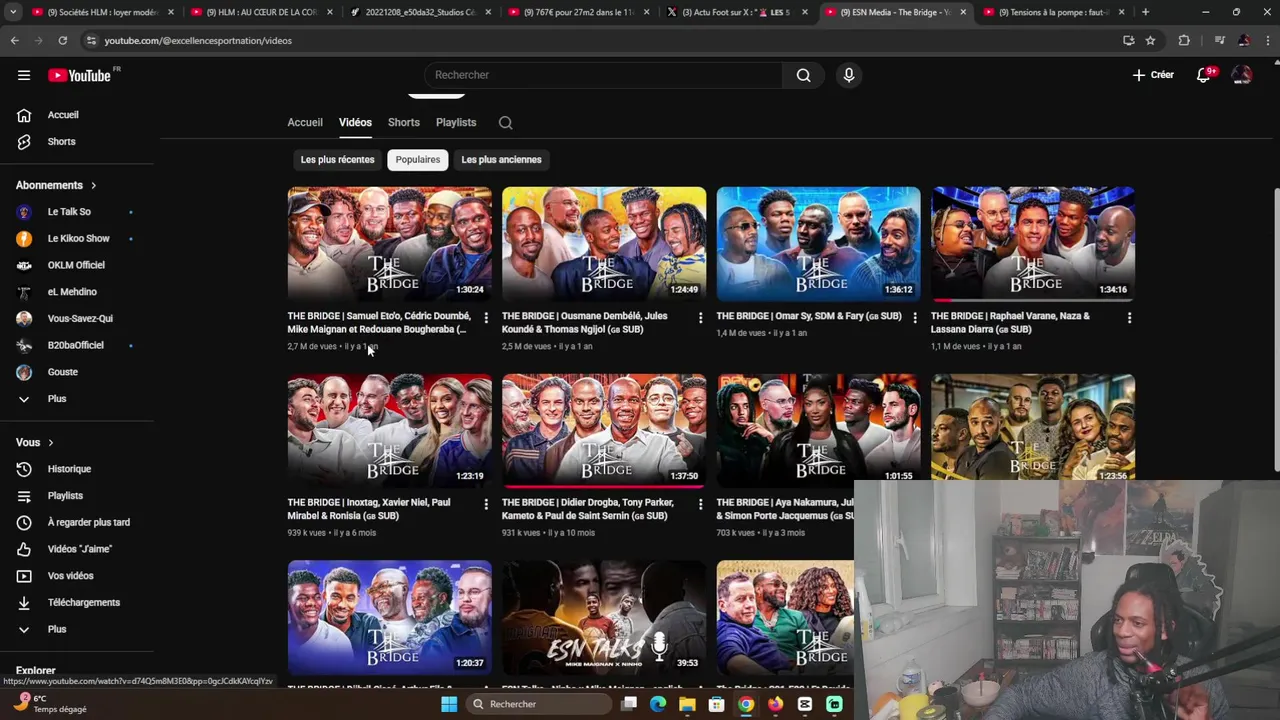Screen dimensions: 1280x720
Task: Open Ousmane Dembélé video thumbnail
Action: click(604, 243)
